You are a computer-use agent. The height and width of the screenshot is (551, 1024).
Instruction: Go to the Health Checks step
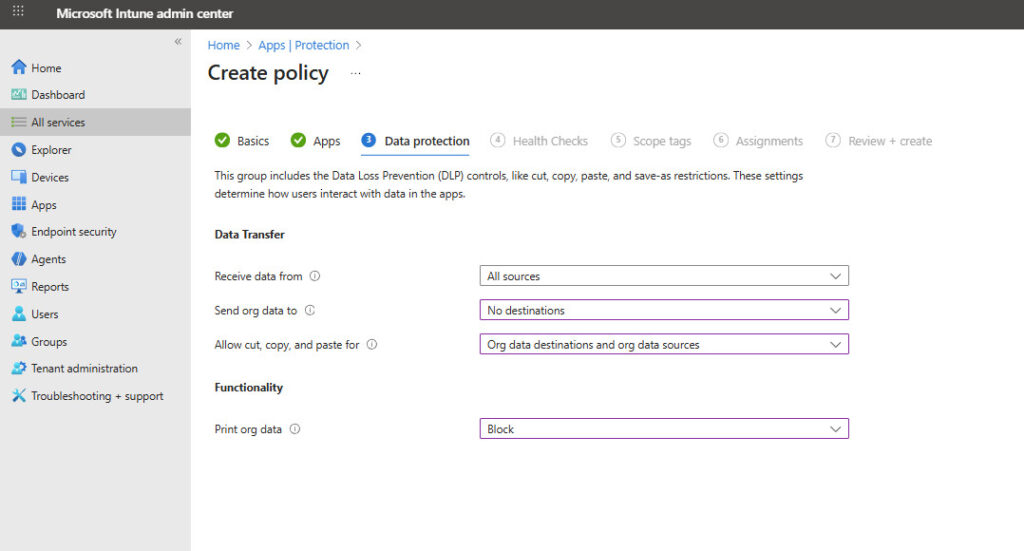[549, 141]
